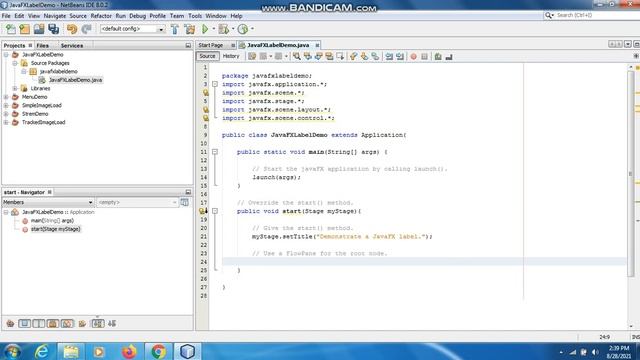640x360 pixels.
Task: Select TrackedImageLoad project
Action: click(x=44, y=122)
